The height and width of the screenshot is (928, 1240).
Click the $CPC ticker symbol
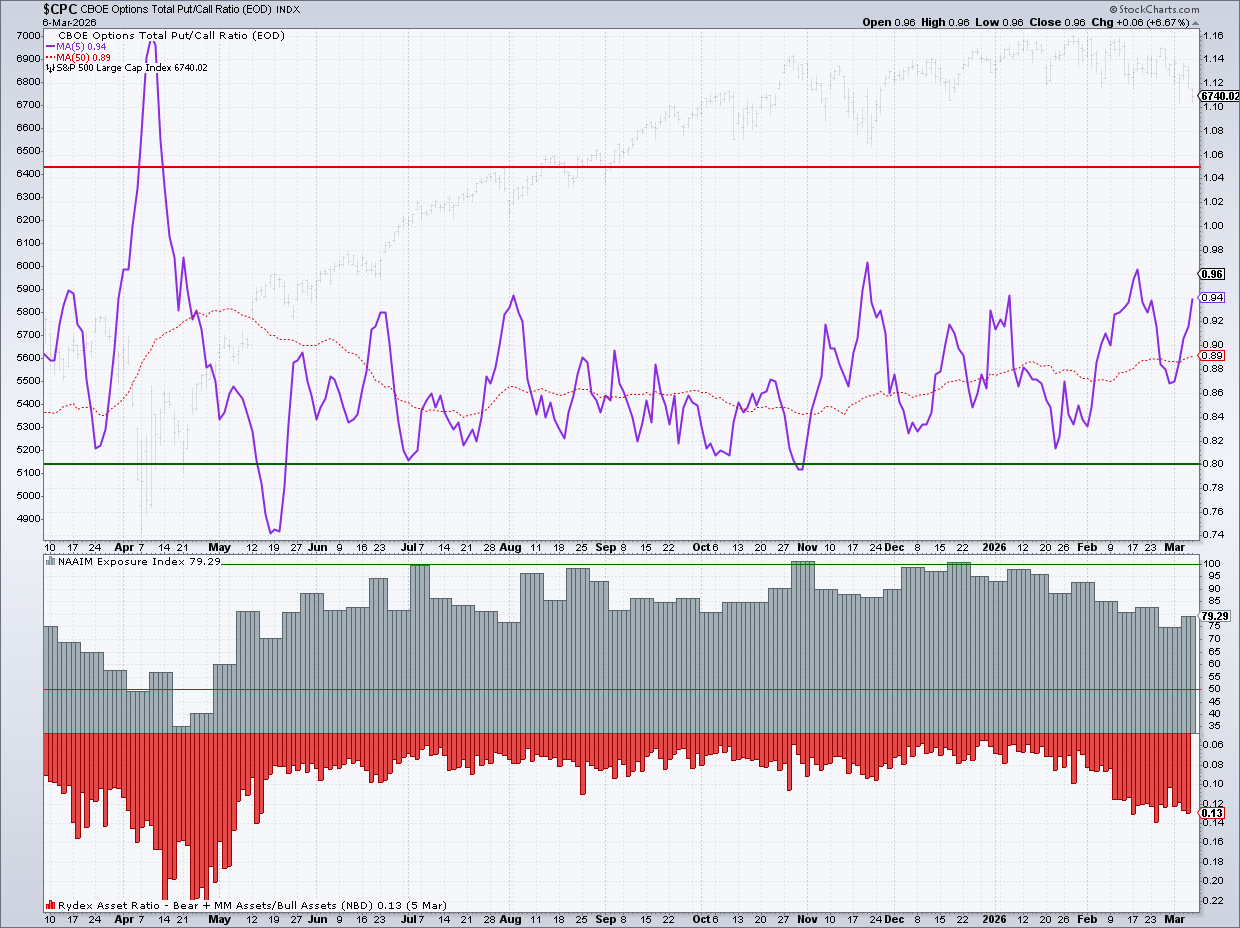61,9
